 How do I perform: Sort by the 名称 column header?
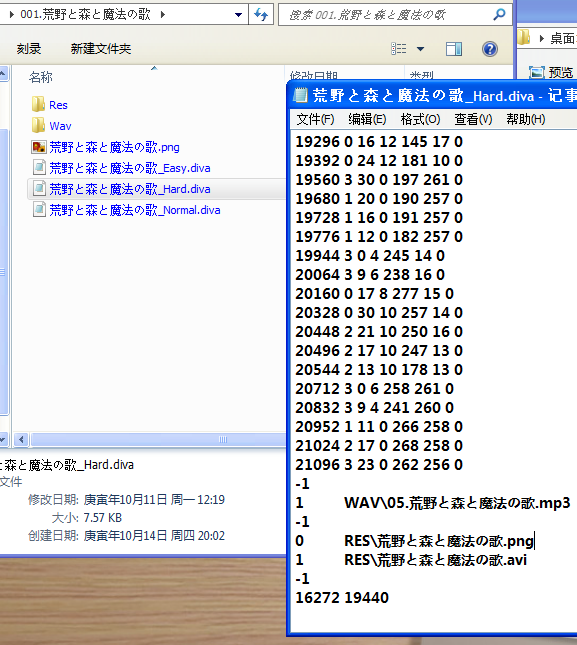(41, 77)
